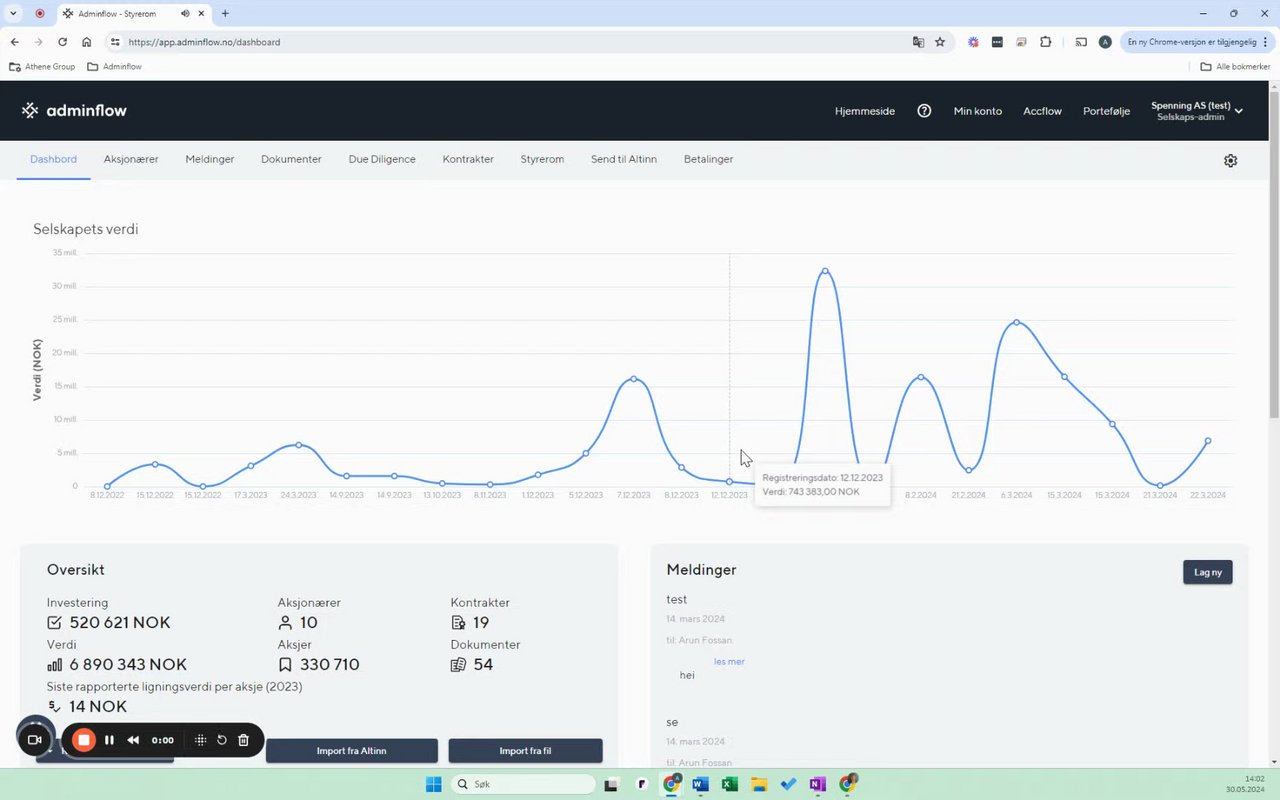Bookmark this page with the star icon
This screenshot has height=800, width=1280.
click(940, 42)
